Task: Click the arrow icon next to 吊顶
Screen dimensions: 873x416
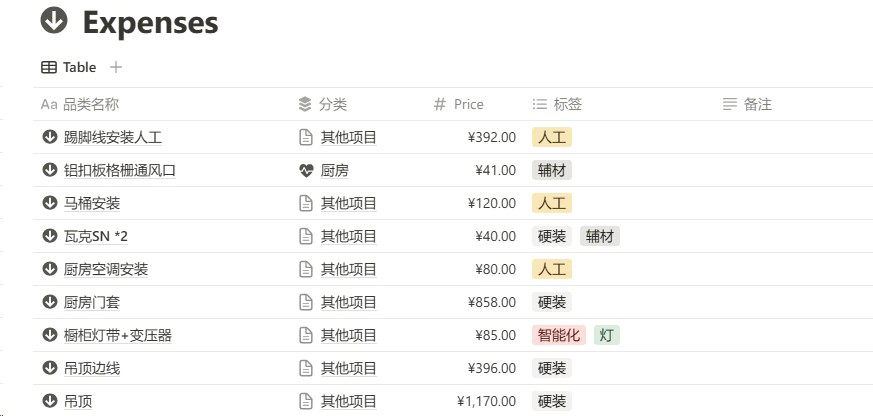Action: click(x=49, y=401)
